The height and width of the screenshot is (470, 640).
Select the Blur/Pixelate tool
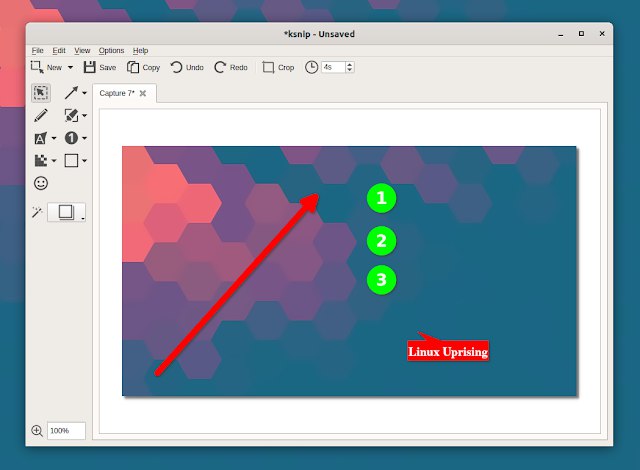[40, 160]
